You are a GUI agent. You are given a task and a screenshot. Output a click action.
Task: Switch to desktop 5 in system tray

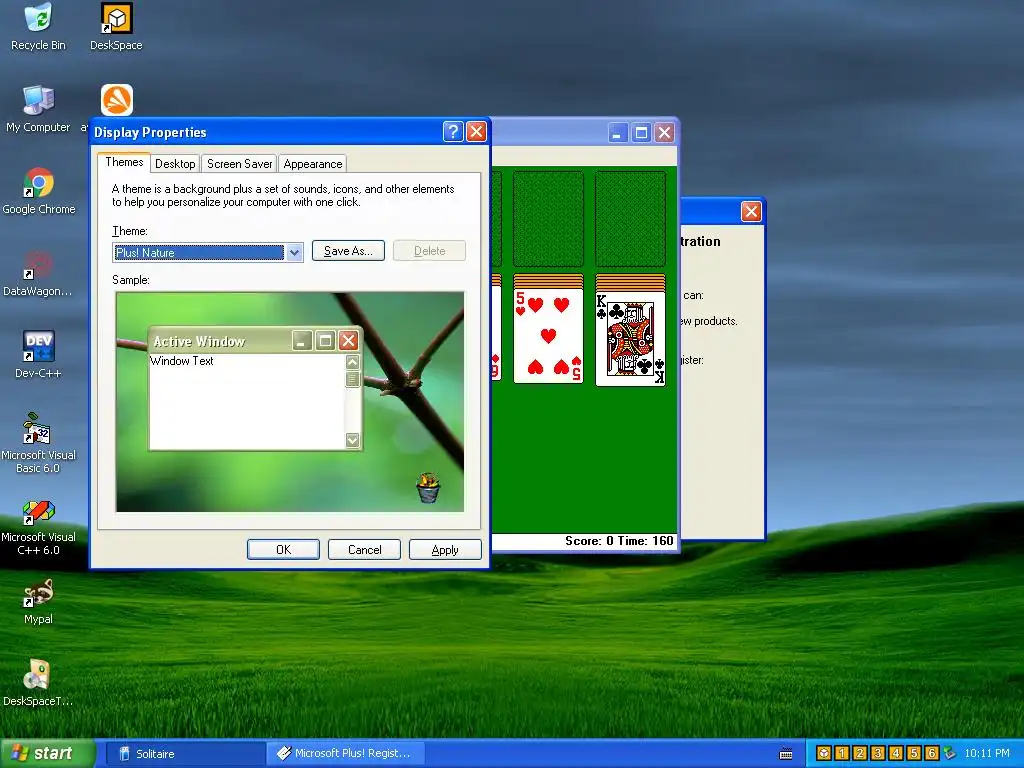[x=914, y=754]
